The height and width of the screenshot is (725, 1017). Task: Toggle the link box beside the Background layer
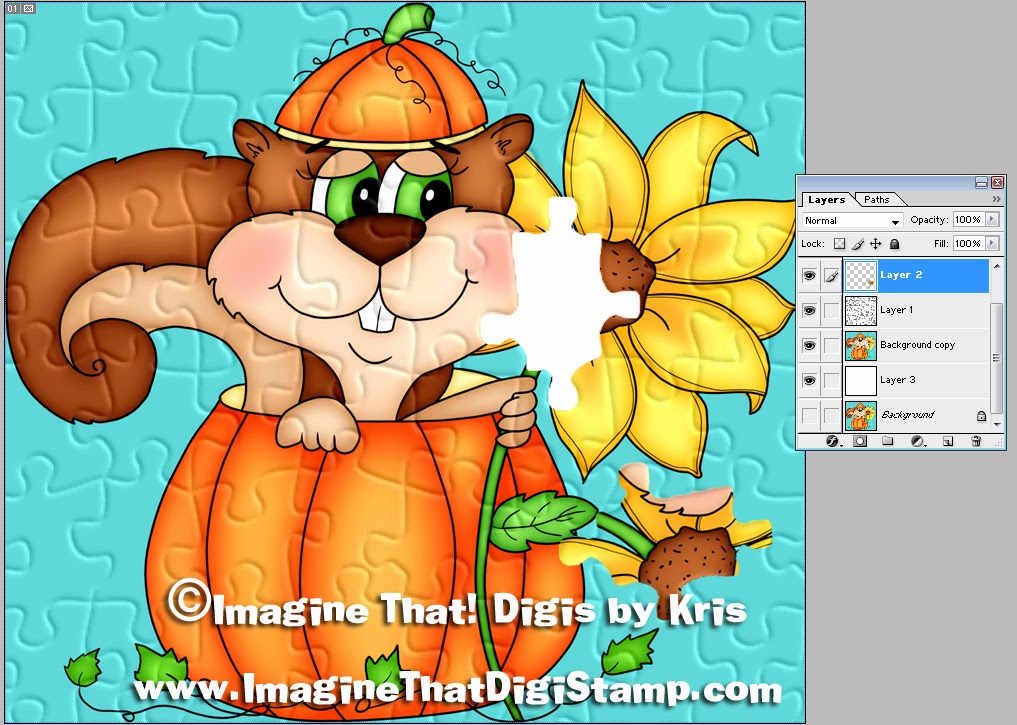pyautogui.click(x=832, y=416)
